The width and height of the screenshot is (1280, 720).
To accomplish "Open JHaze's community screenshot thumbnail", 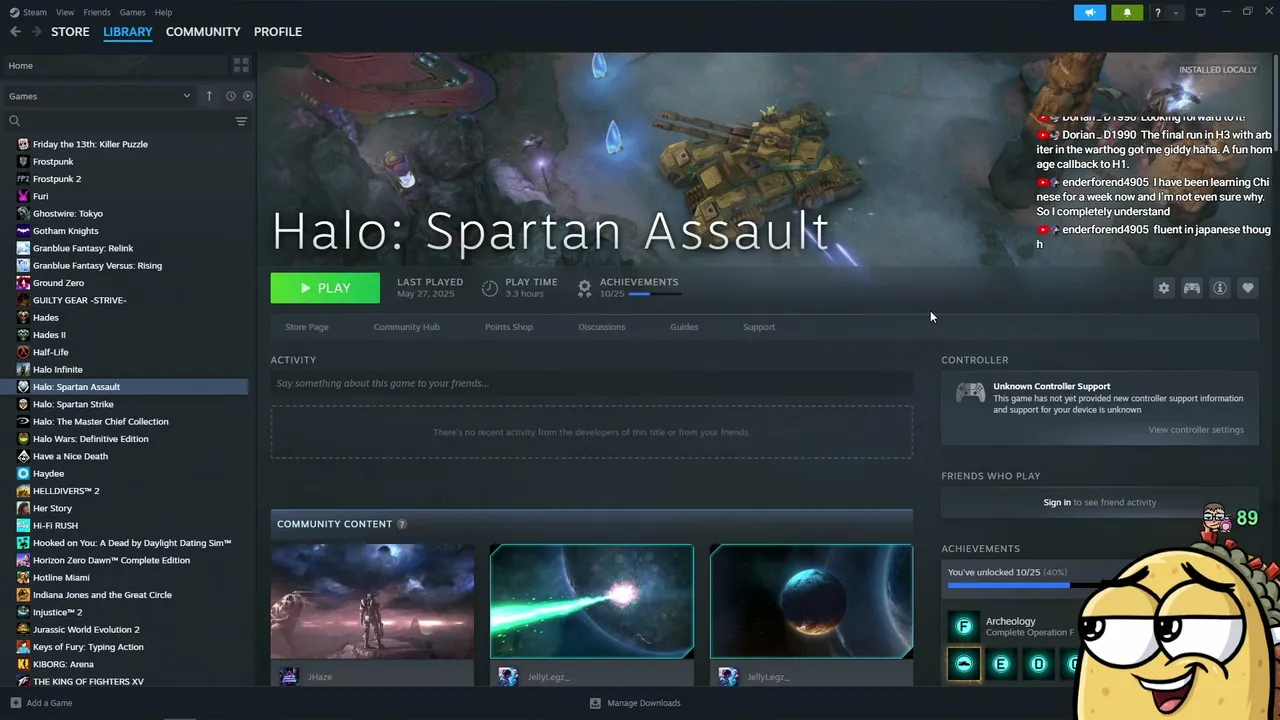I will 372,602.
